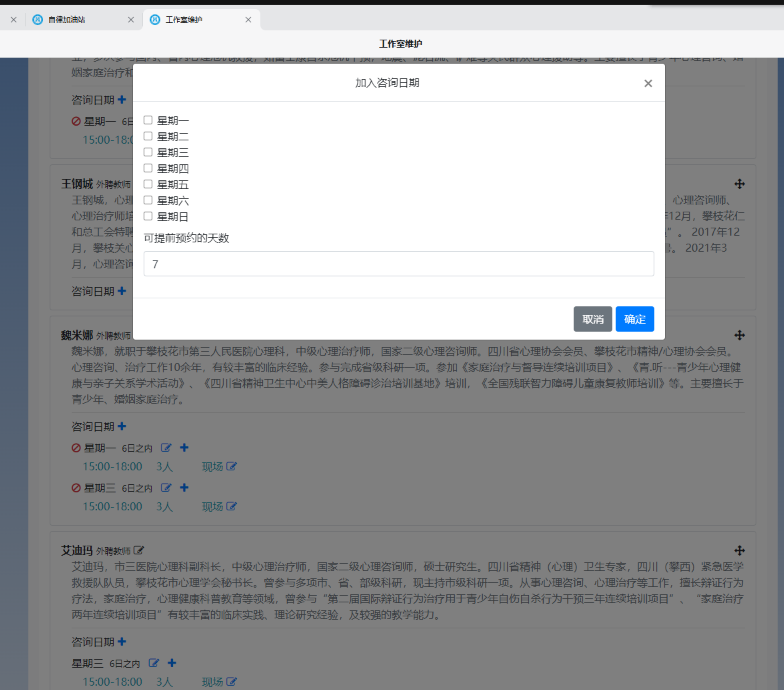Check the 星期二 checkbox
Screen dimensions: 784x690
pyautogui.click(x=148, y=136)
